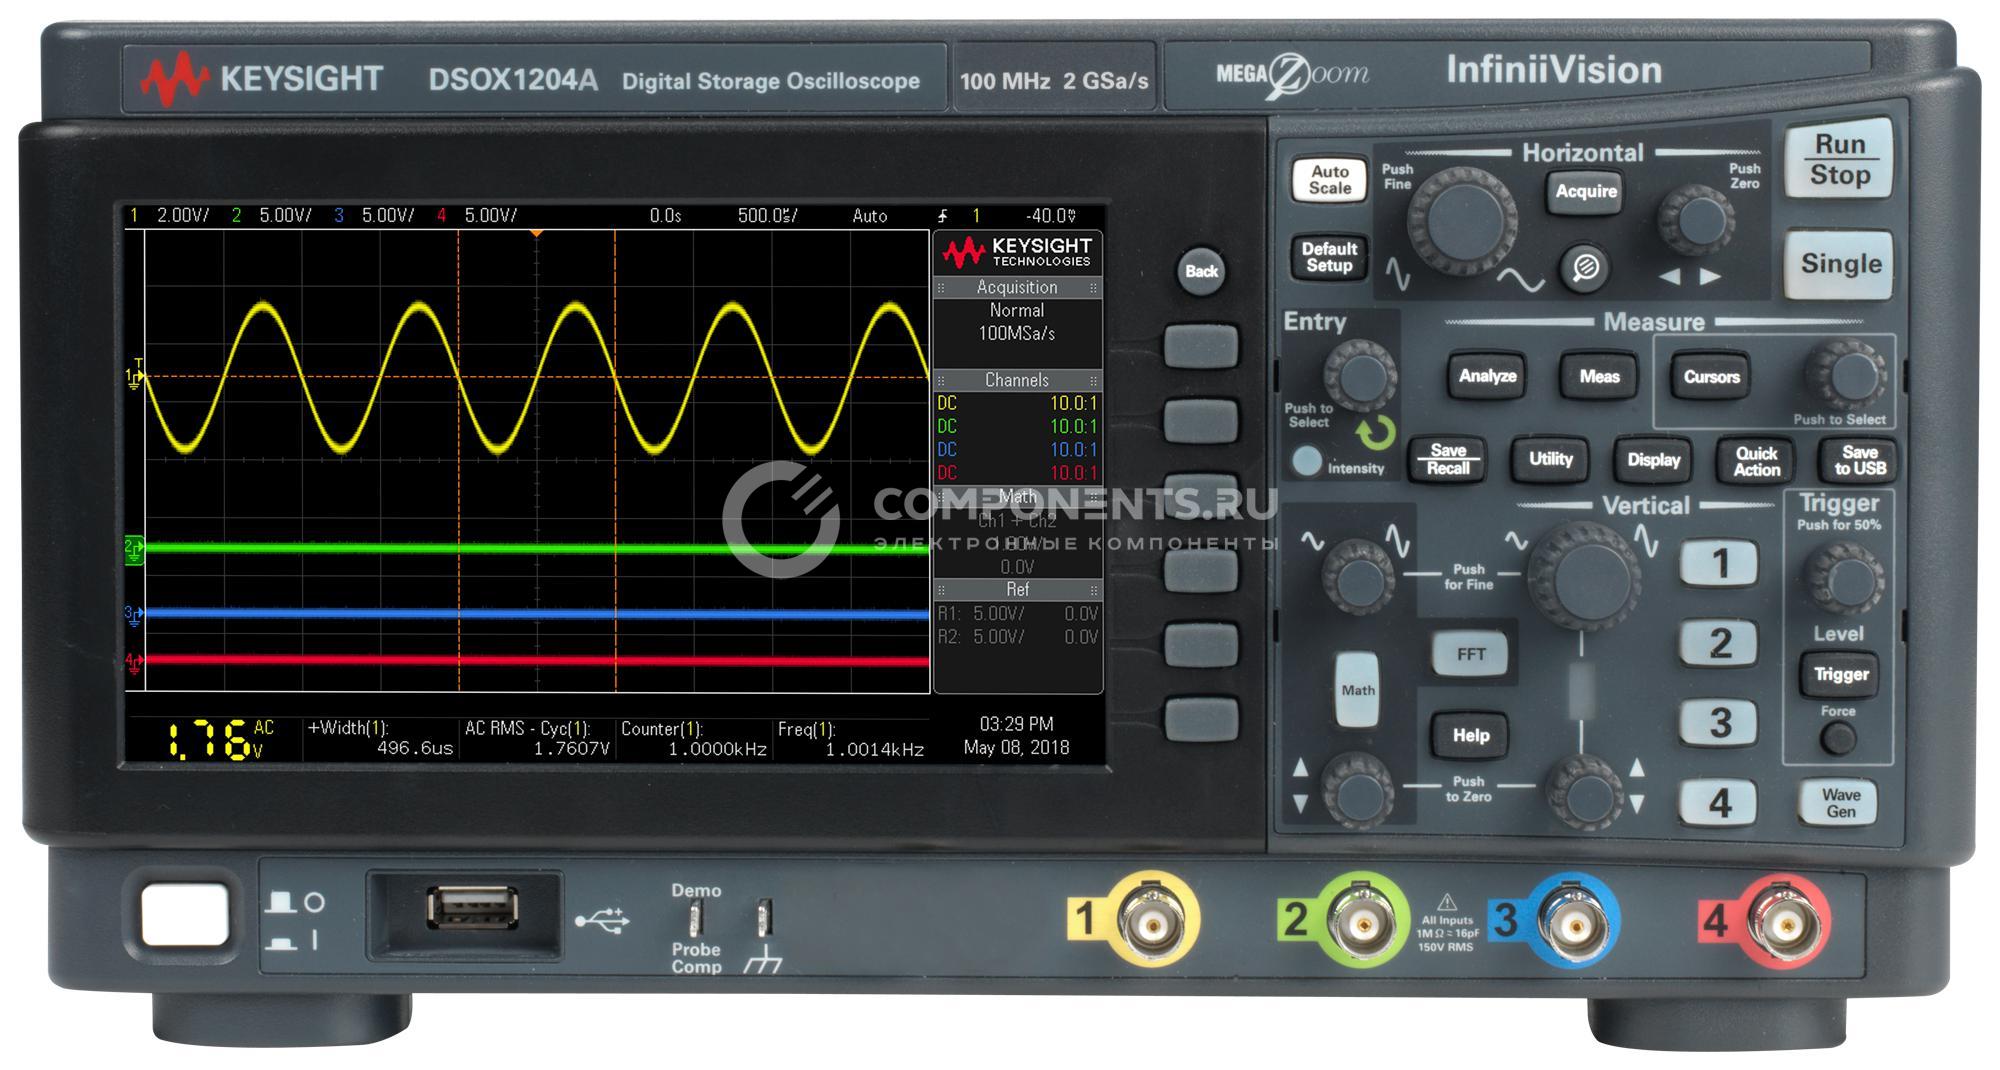Click the ground terminal lug
The height and width of the screenshot is (1070, 2000).
765,918
